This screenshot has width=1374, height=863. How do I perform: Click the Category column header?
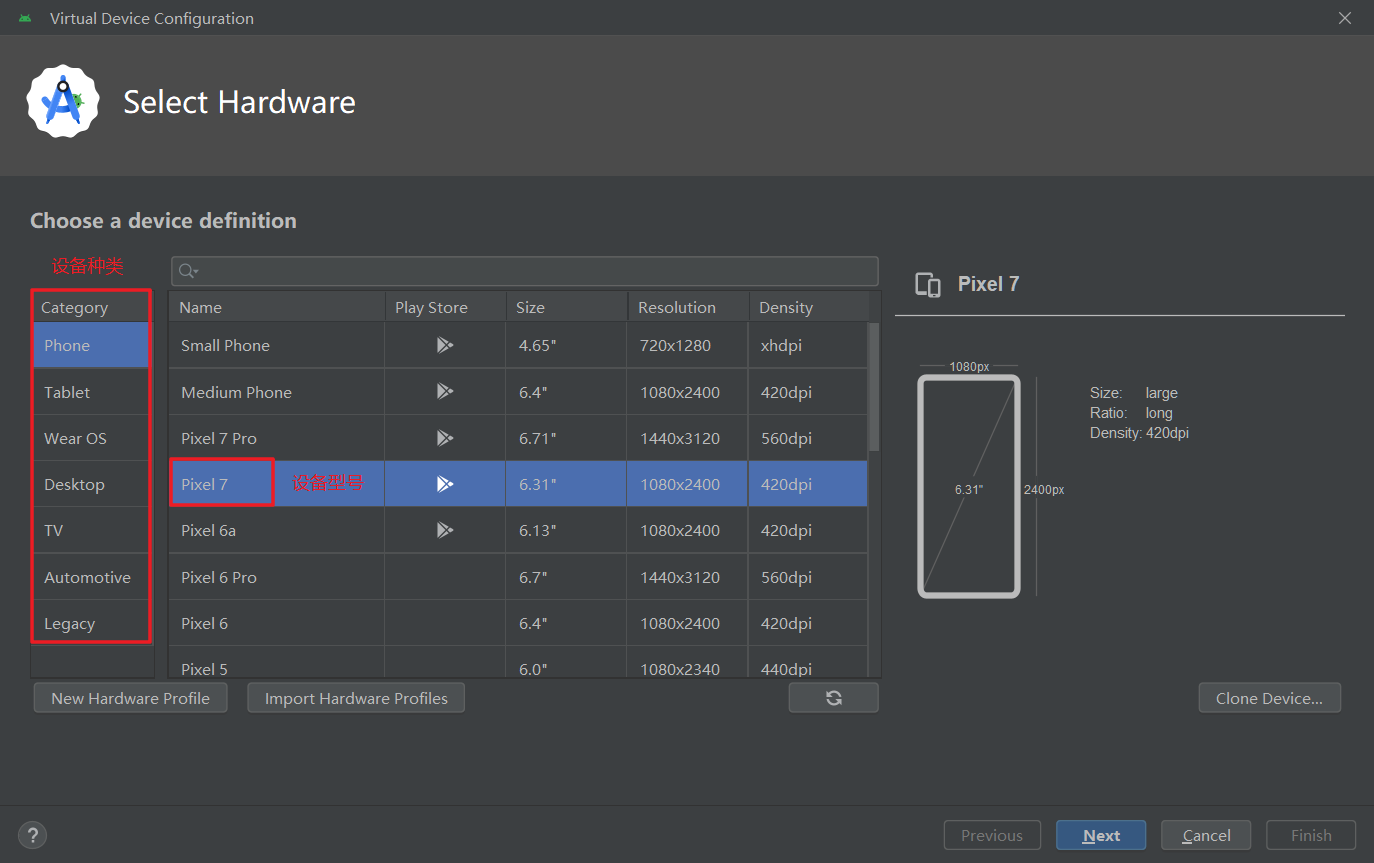click(x=91, y=307)
